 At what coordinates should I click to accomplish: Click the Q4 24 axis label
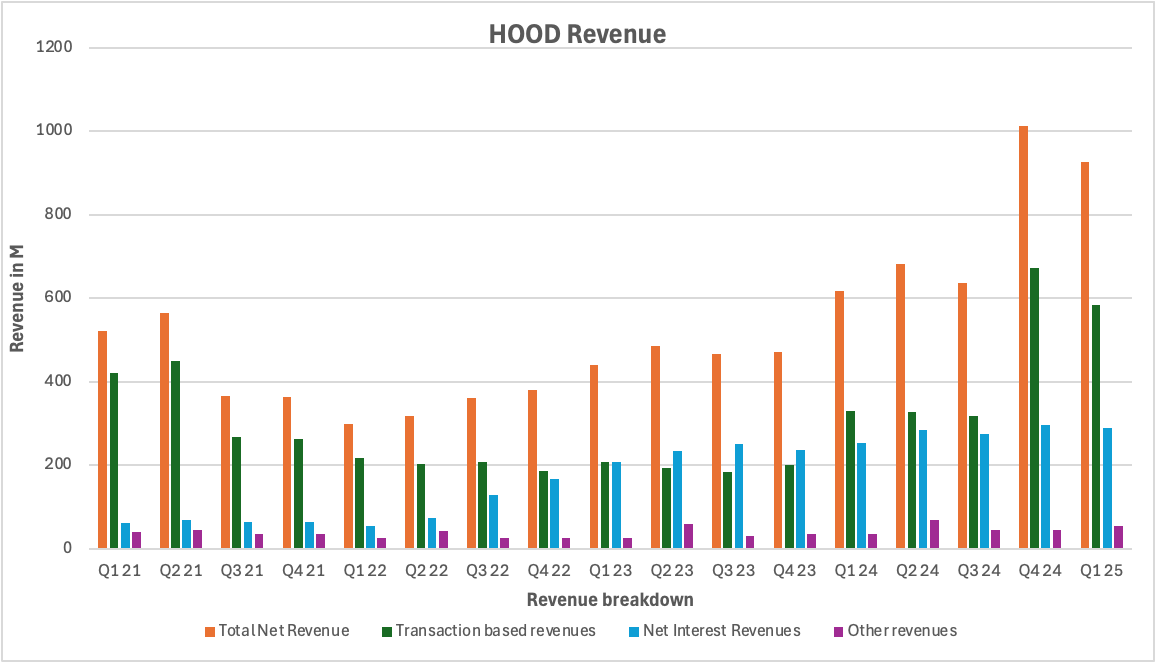1040,571
